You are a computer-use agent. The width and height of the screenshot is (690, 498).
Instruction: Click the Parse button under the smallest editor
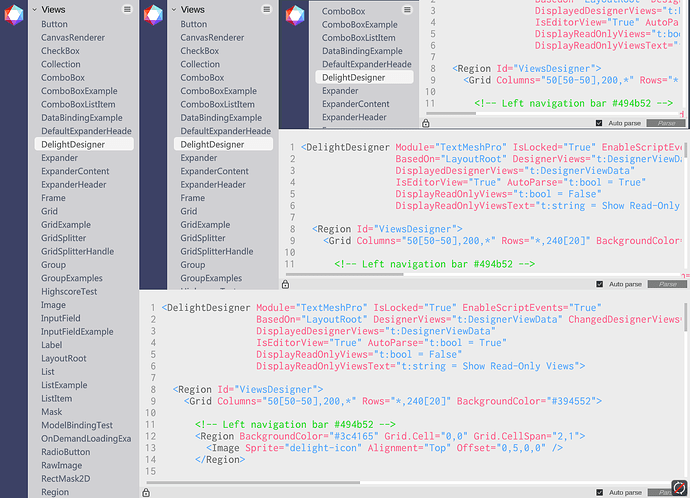pos(666,123)
